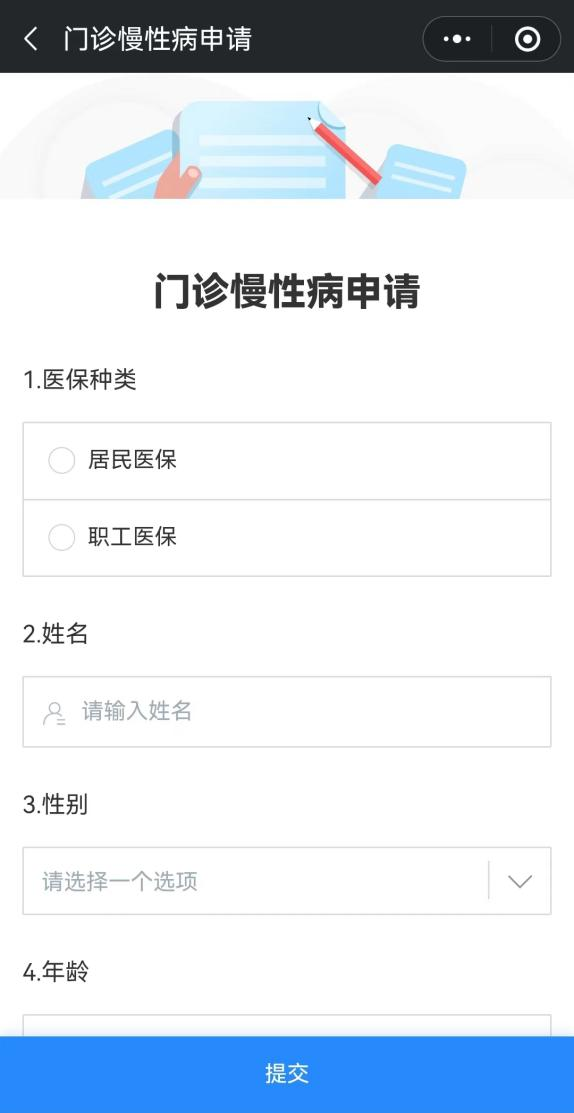Click the small blue note card illustration
This screenshot has height=1113, width=574.
click(x=421, y=172)
